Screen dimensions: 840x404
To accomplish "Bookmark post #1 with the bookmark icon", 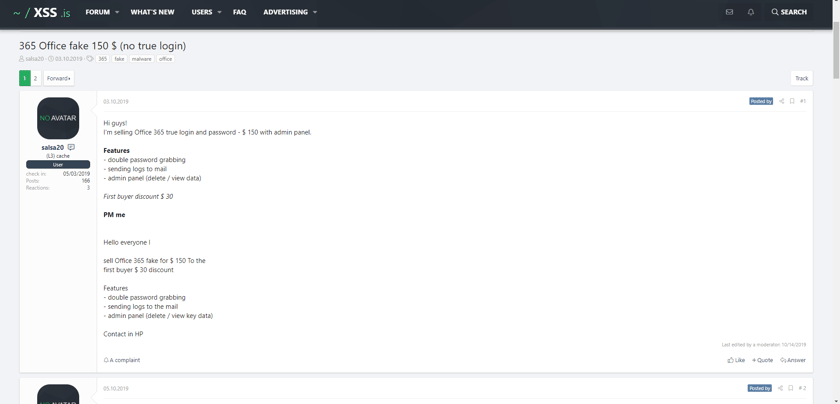I will (792, 101).
